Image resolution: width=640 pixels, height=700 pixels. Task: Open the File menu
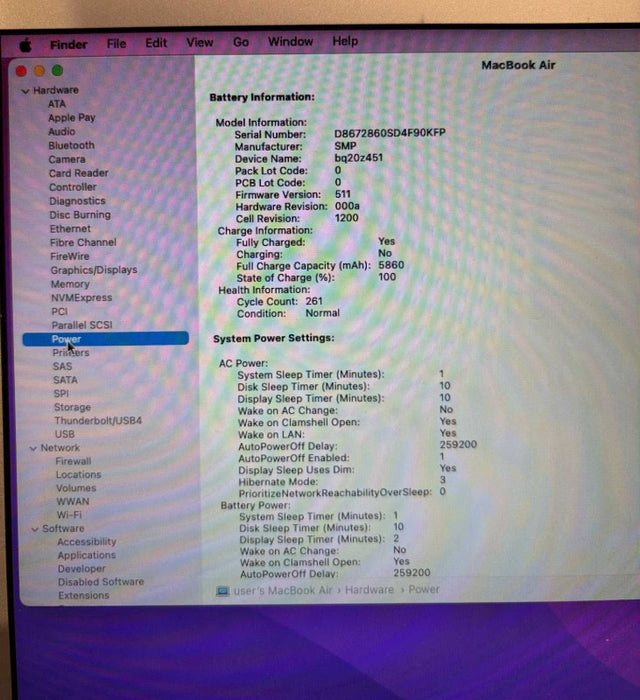(x=116, y=44)
